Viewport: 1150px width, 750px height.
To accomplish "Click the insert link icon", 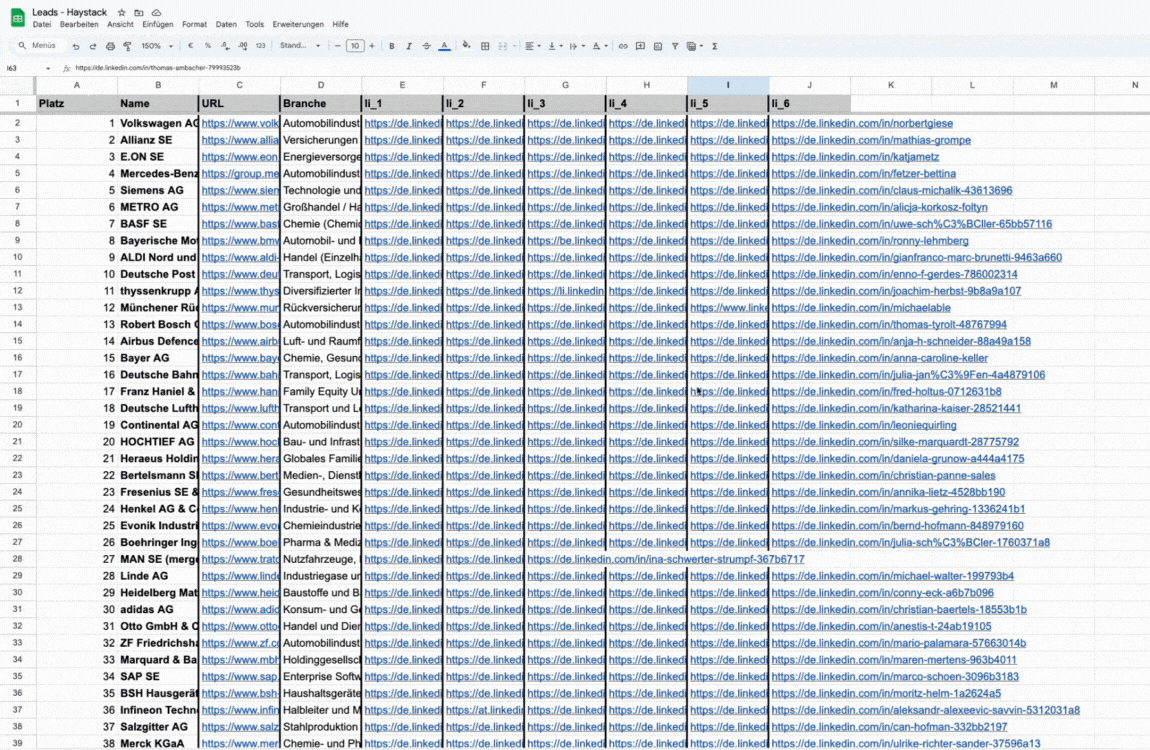I will pyautogui.click(x=623, y=46).
